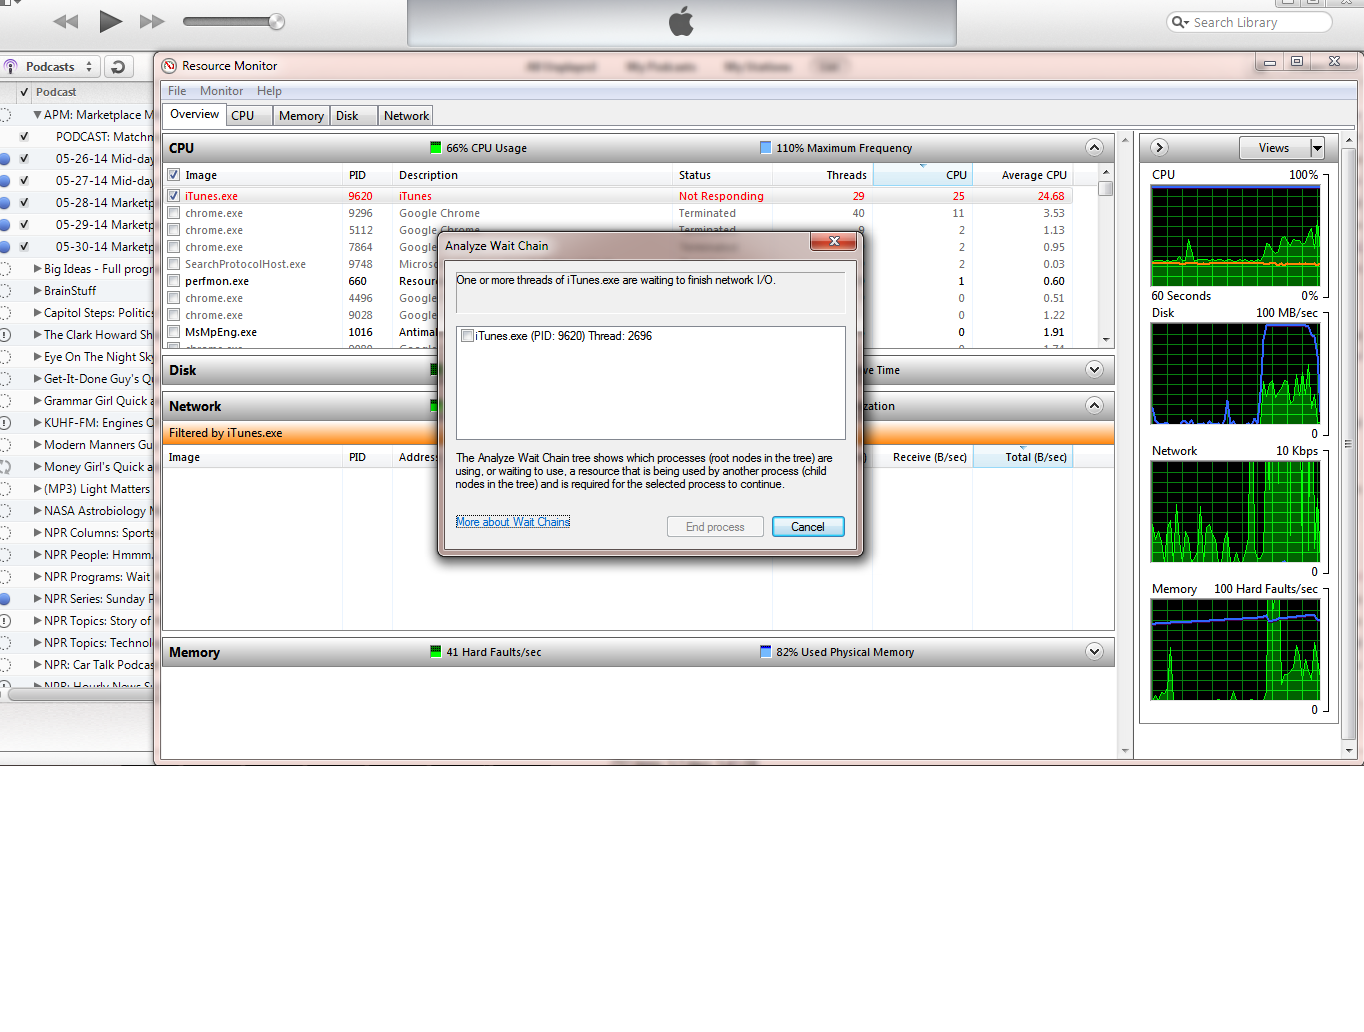Switch to the Network tab
Screen dimensions: 1364x1032
click(x=406, y=116)
